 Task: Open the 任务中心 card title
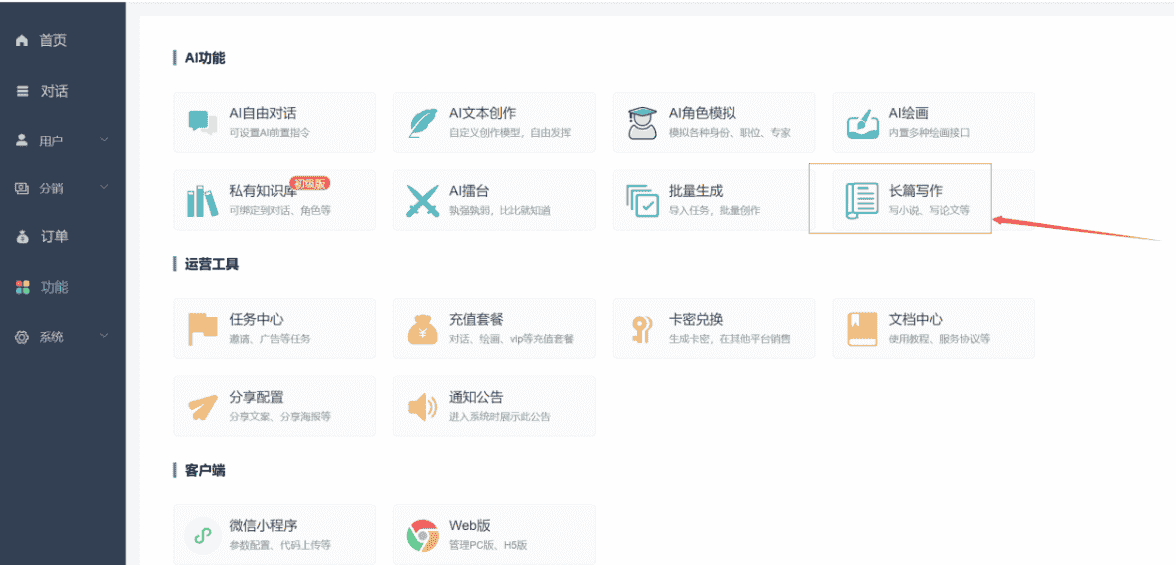256,320
